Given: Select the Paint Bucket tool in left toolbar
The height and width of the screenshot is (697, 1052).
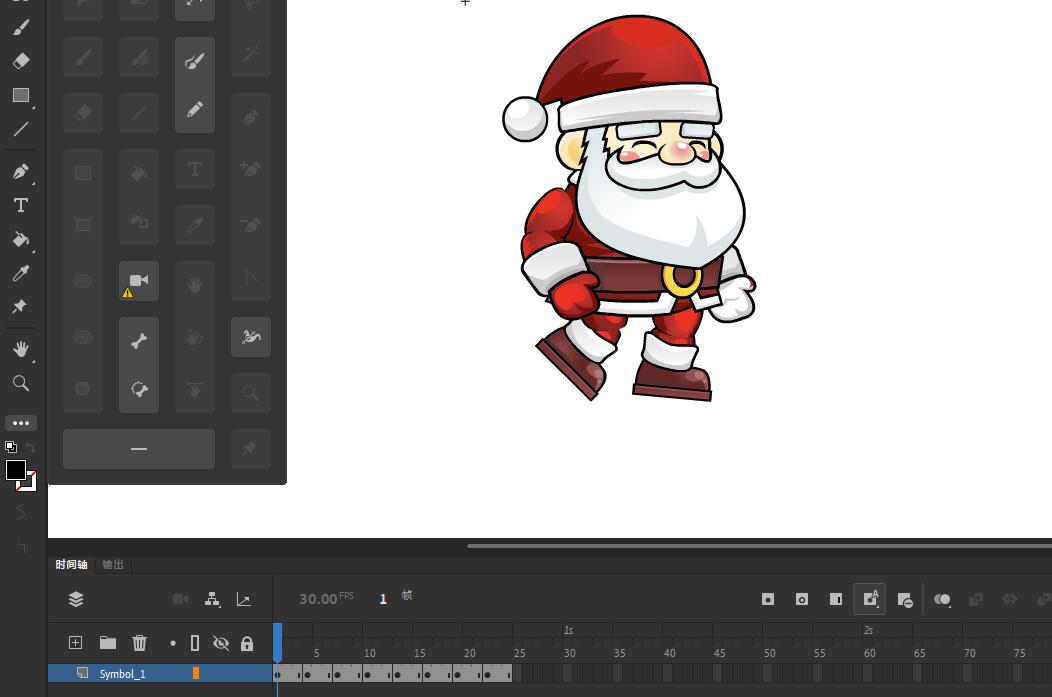Looking at the screenshot, I should [x=21, y=239].
